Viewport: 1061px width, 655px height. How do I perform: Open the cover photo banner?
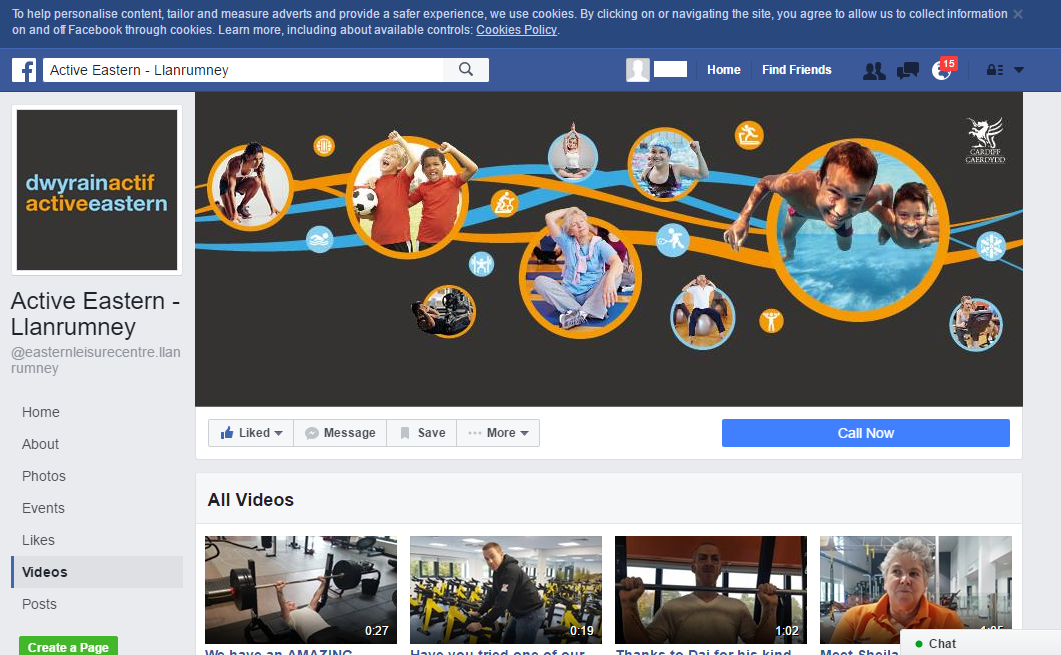tap(609, 249)
